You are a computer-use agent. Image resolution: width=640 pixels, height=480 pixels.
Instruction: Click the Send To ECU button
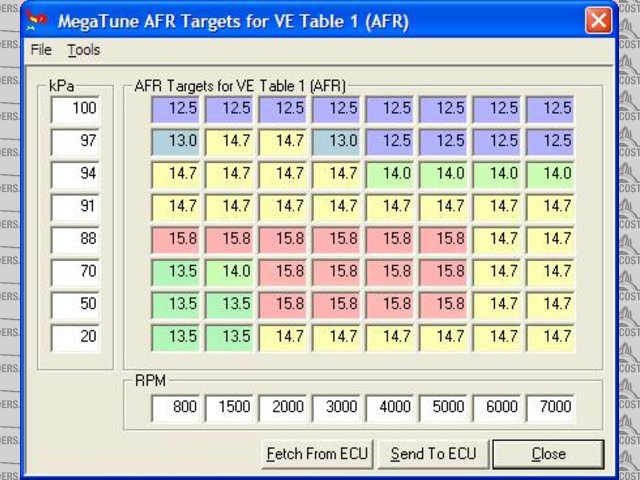pos(433,454)
